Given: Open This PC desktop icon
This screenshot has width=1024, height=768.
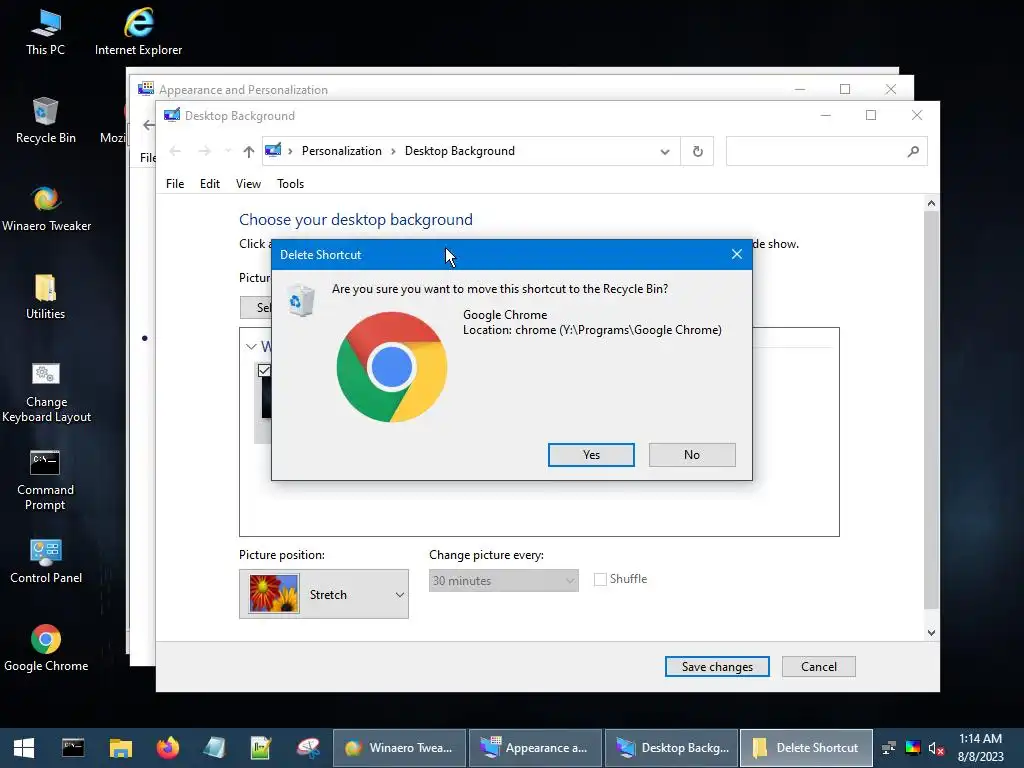Looking at the screenshot, I should (x=45, y=32).
